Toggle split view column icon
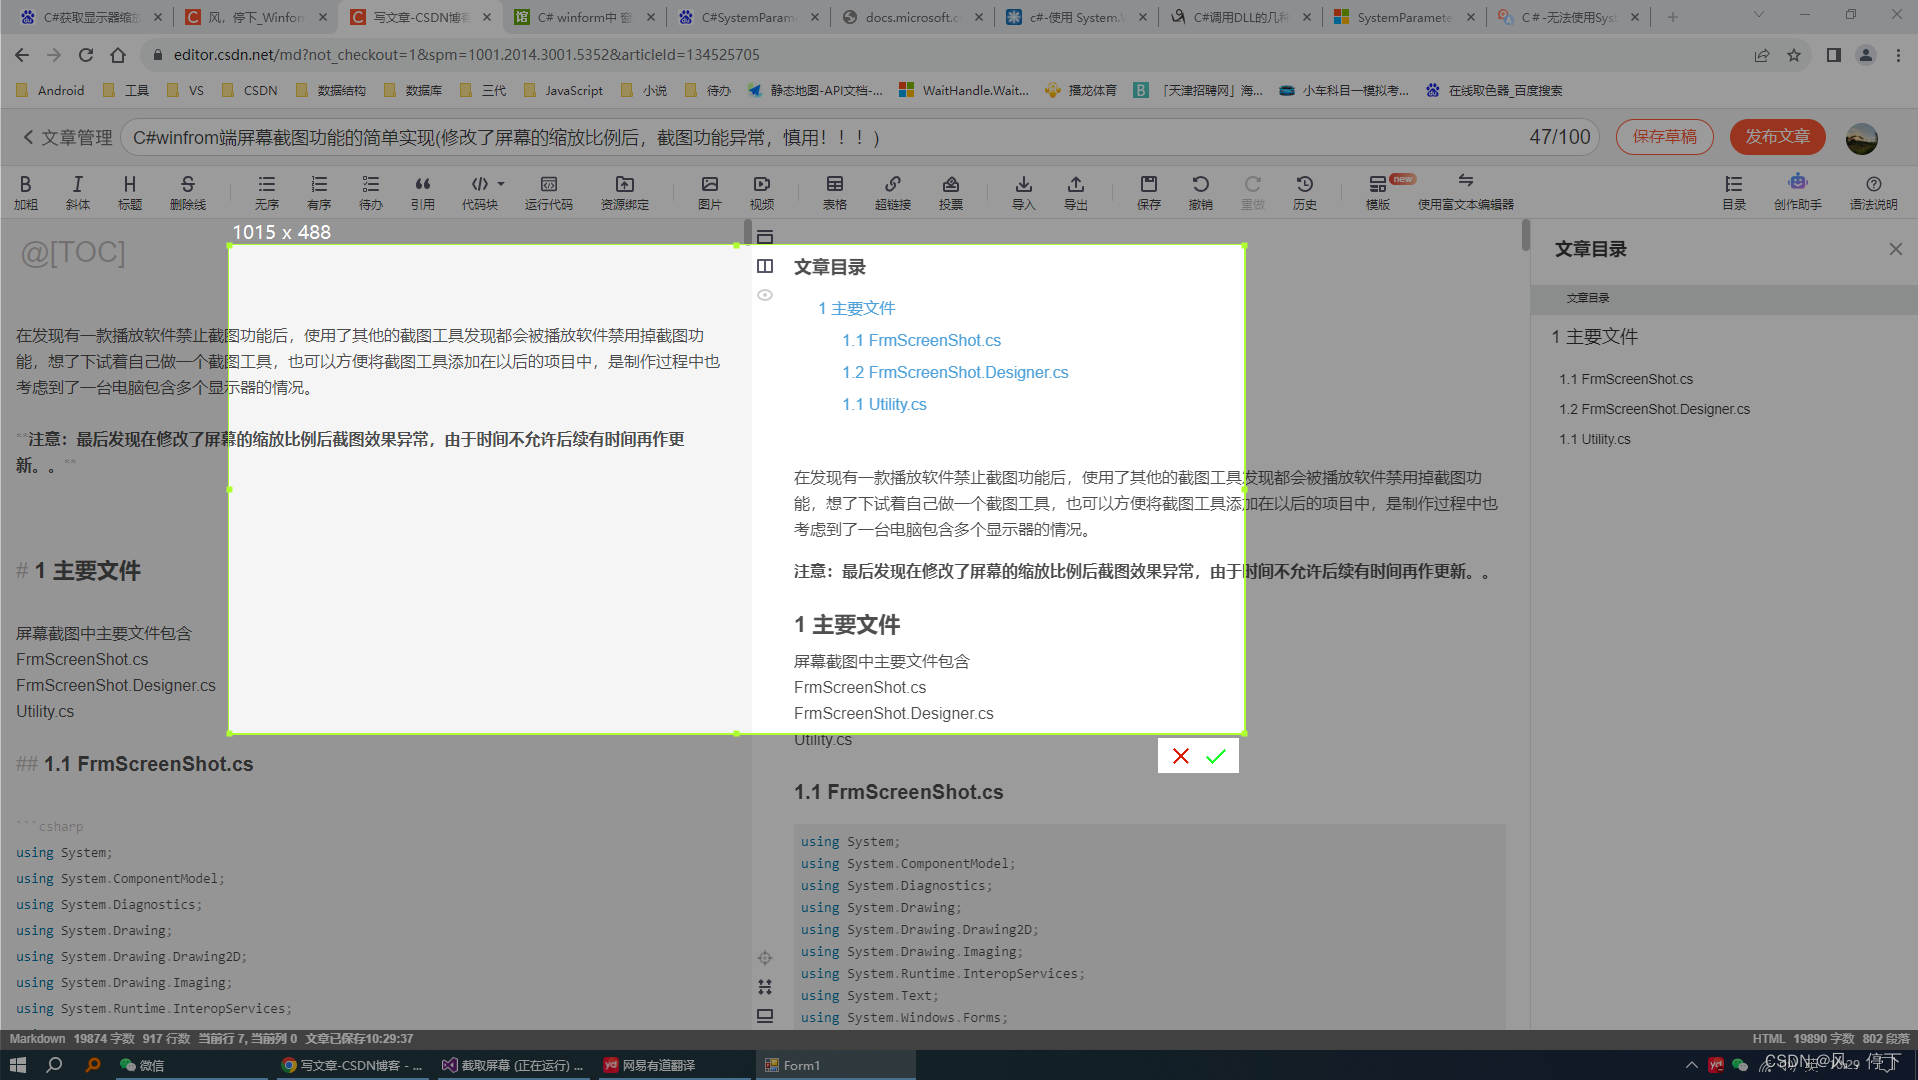1918x1080 pixels. point(765,266)
